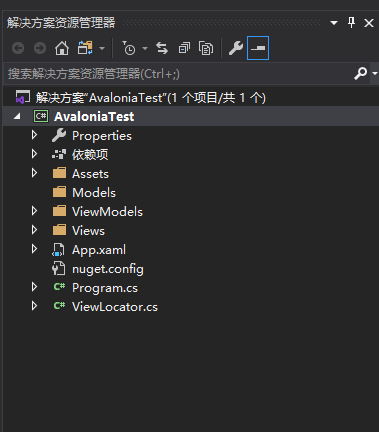
Task: Toggle auto-hide pin for the panel
Action: pos(351,23)
